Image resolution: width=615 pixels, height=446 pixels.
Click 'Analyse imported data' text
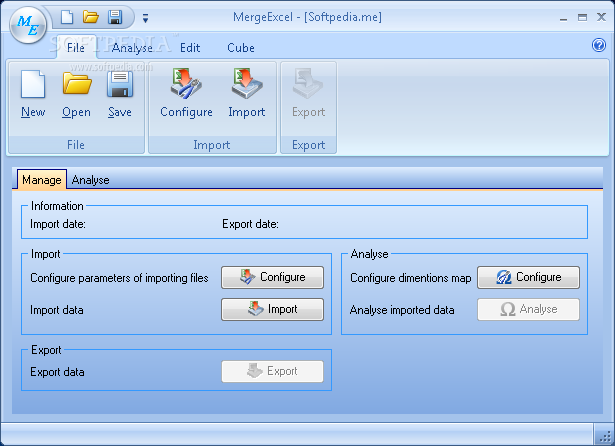pos(402,310)
